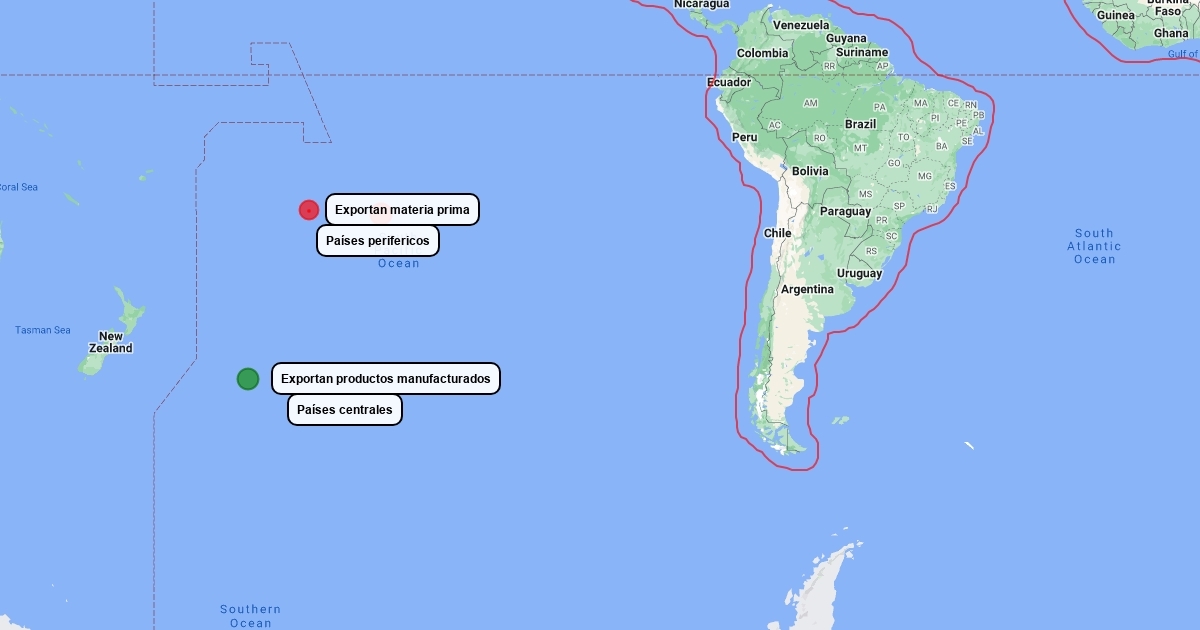Select the 'Países perifericos' label
This screenshot has width=1200, height=630.
[x=378, y=241]
